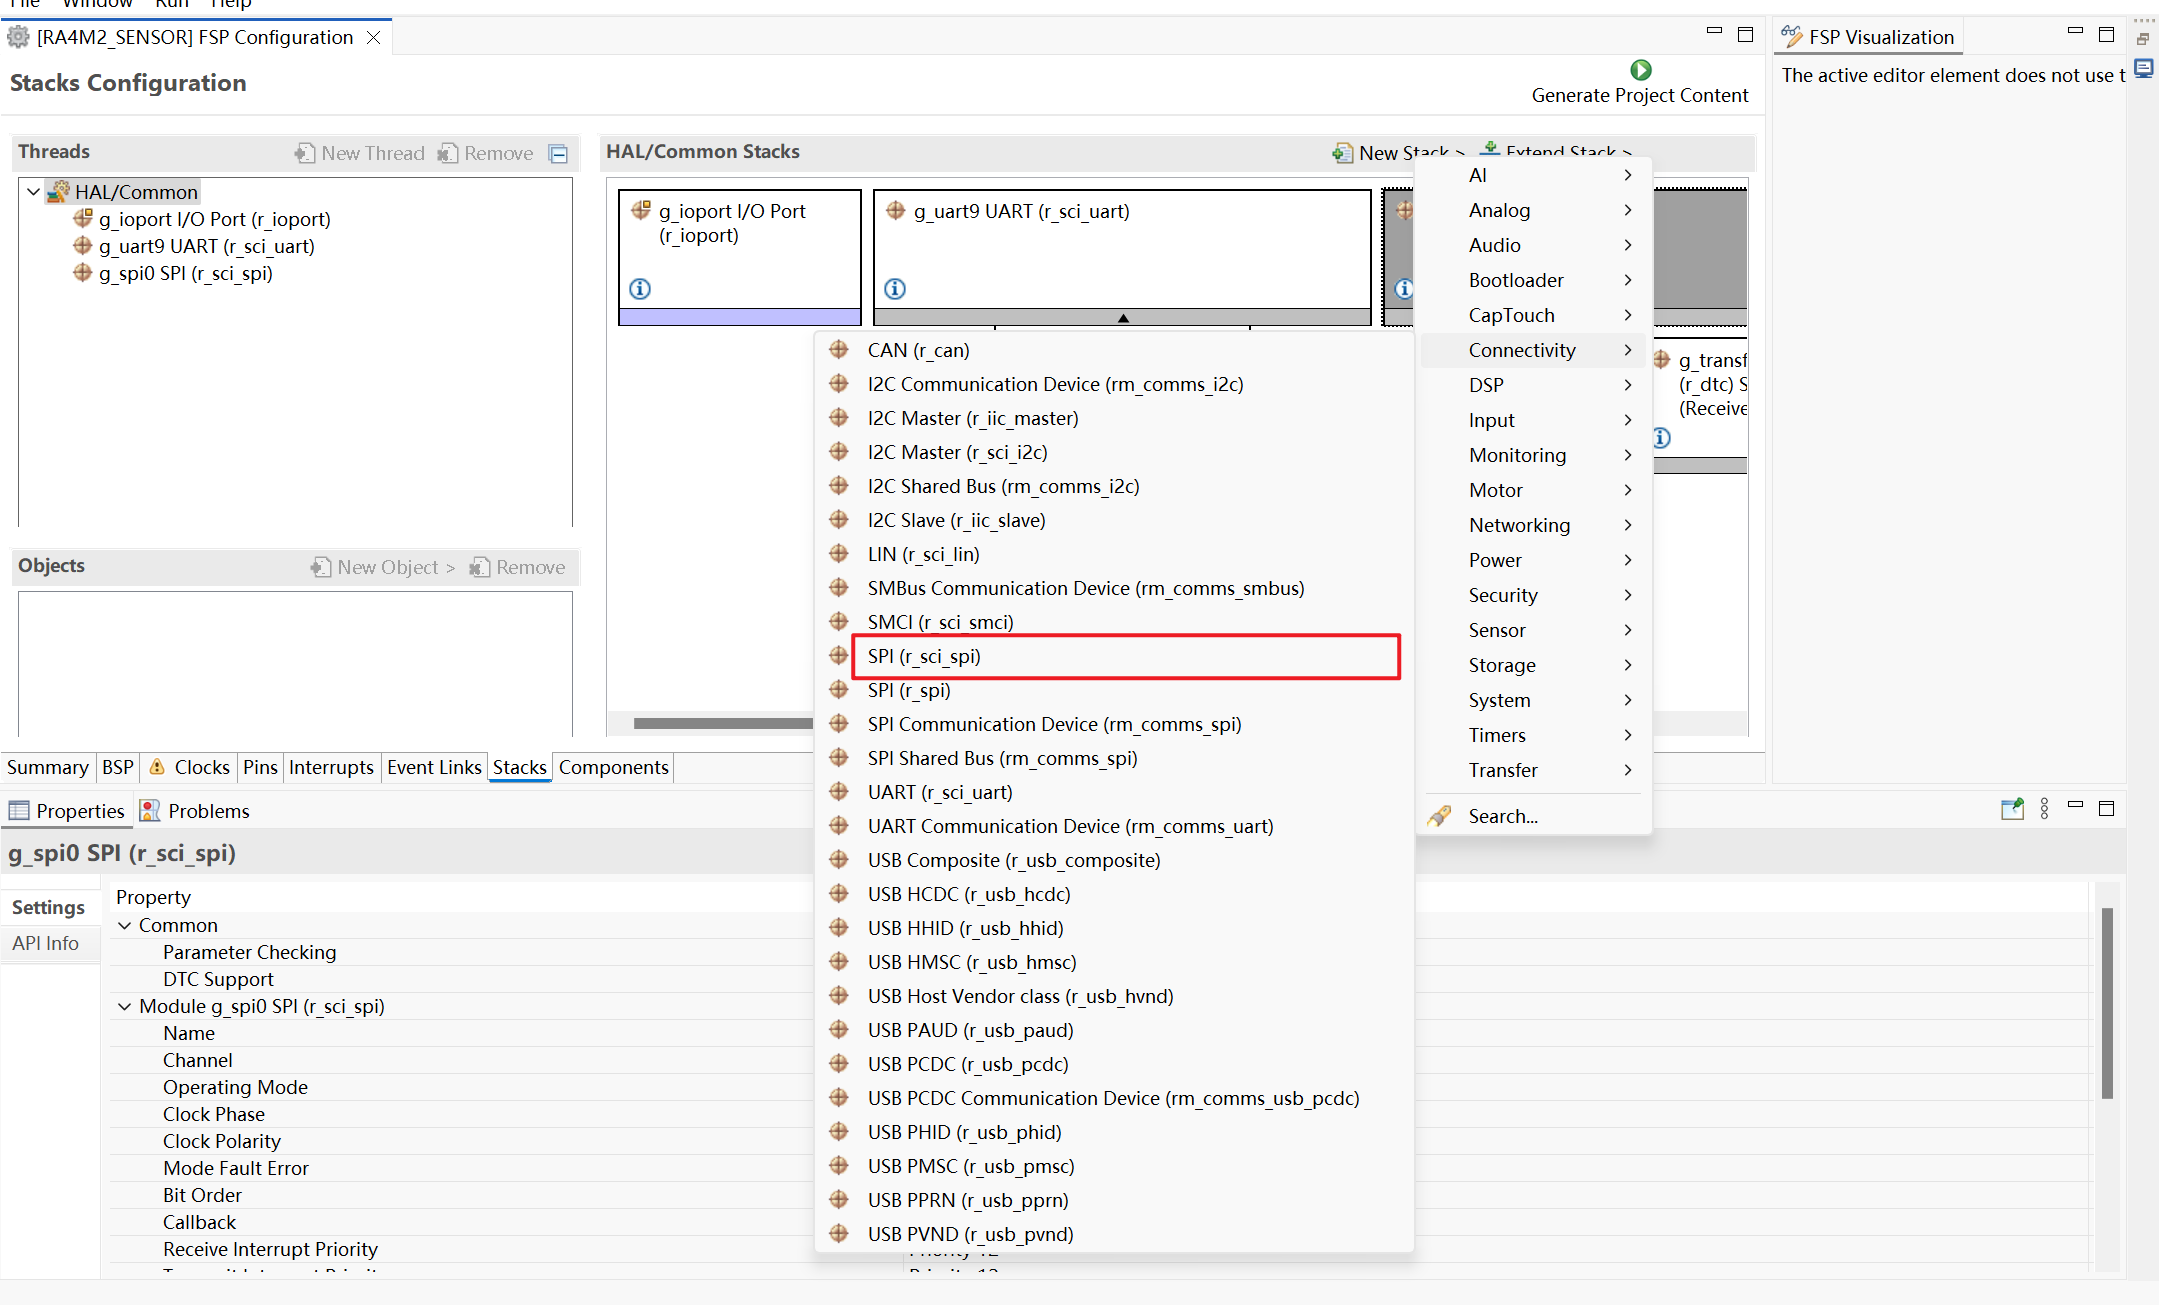2159x1305 pixels.
Task: Click info icon on g_ioport stack block
Action: [640, 289]
